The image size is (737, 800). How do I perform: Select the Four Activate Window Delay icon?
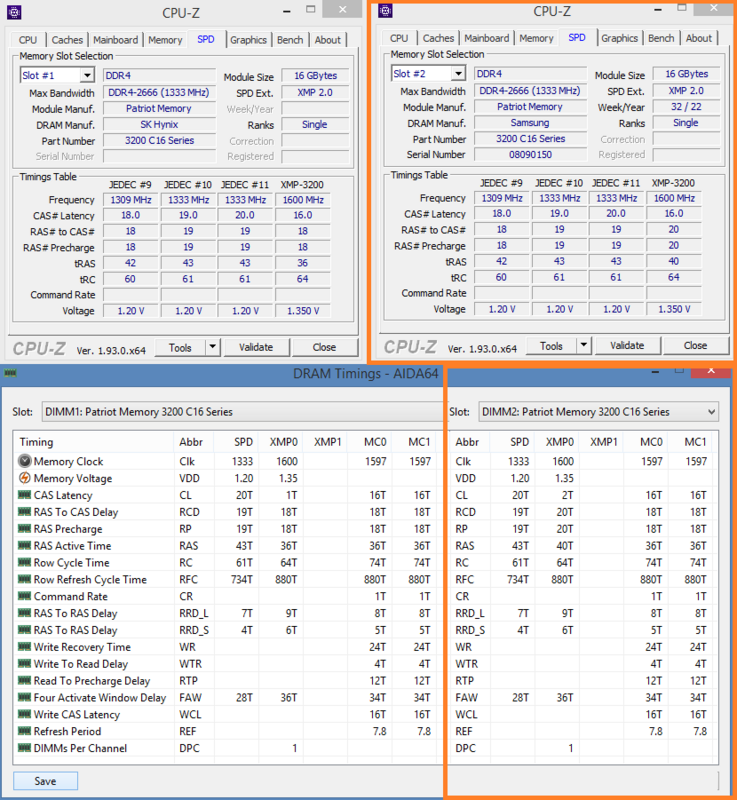point(24,698)
